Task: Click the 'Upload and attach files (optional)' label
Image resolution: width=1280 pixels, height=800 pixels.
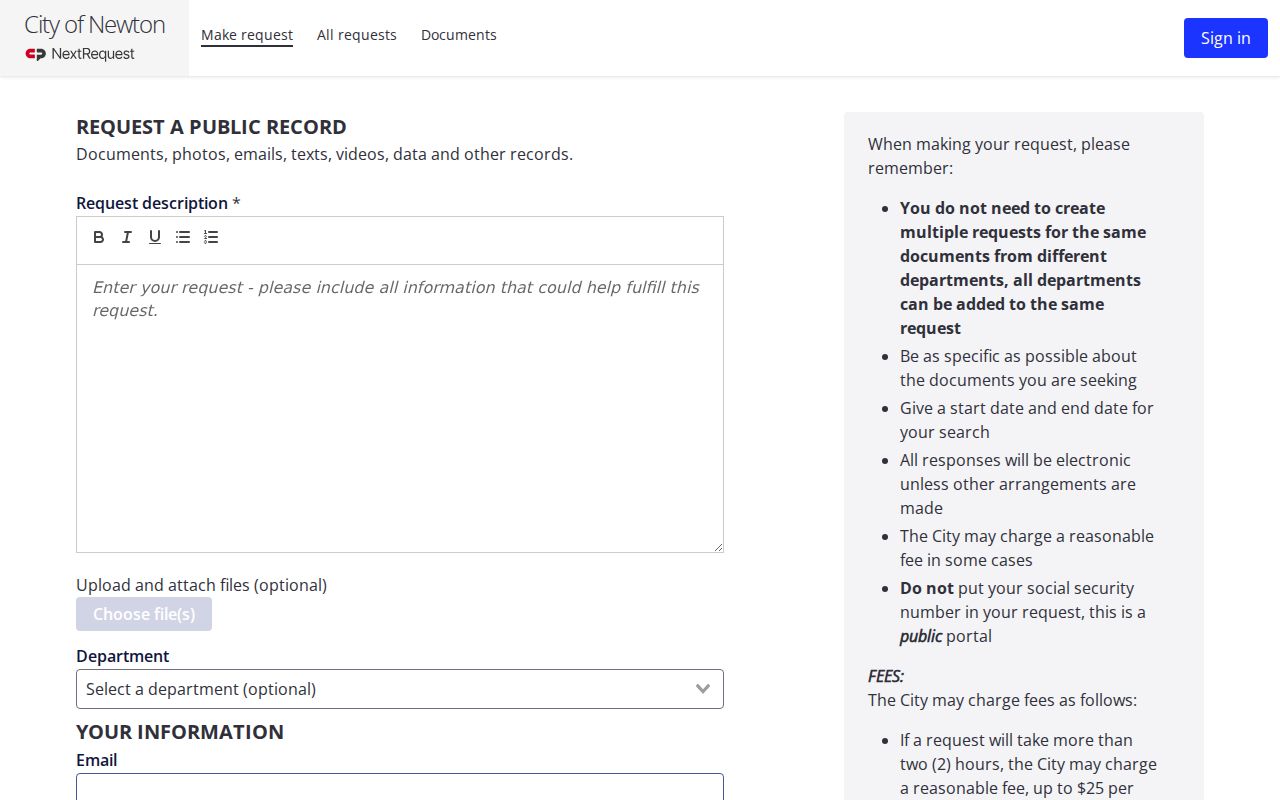Action: point(201,585)
